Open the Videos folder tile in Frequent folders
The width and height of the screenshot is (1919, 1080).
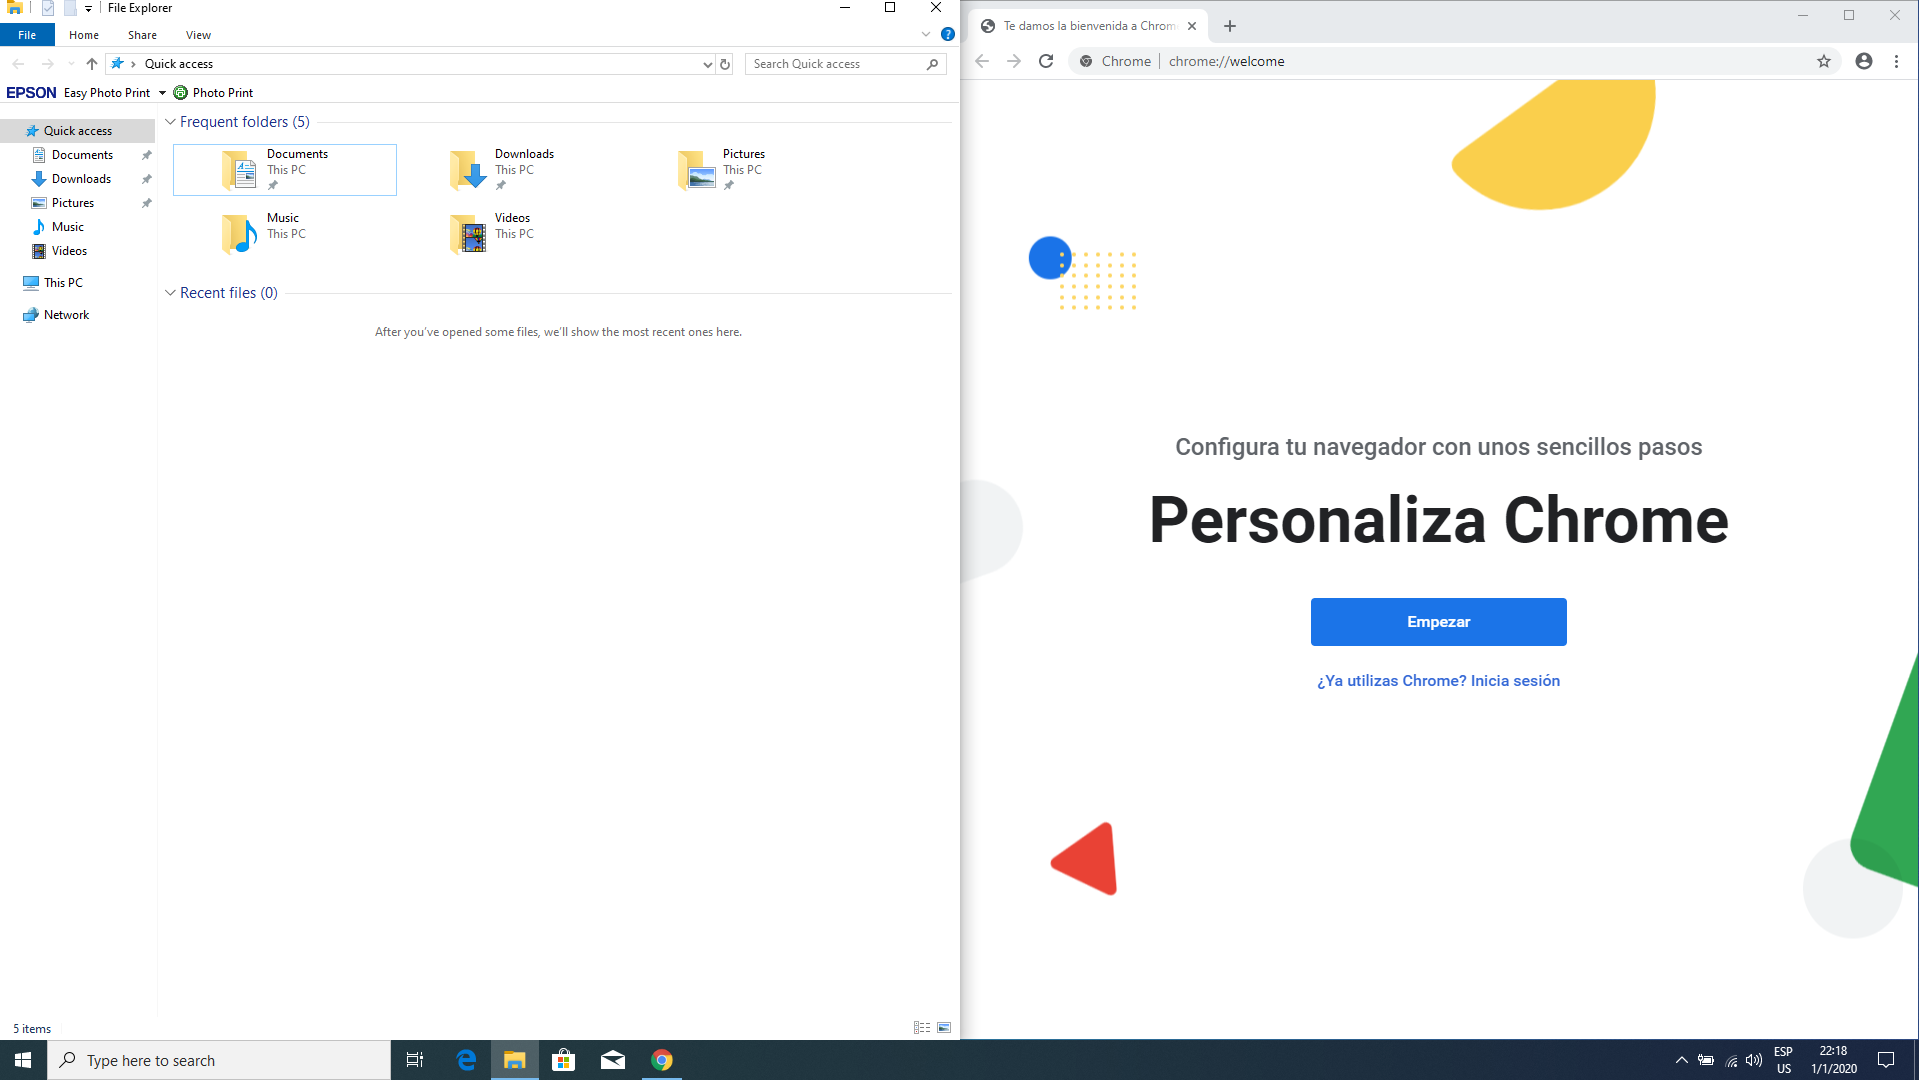[x=513, y=233]
